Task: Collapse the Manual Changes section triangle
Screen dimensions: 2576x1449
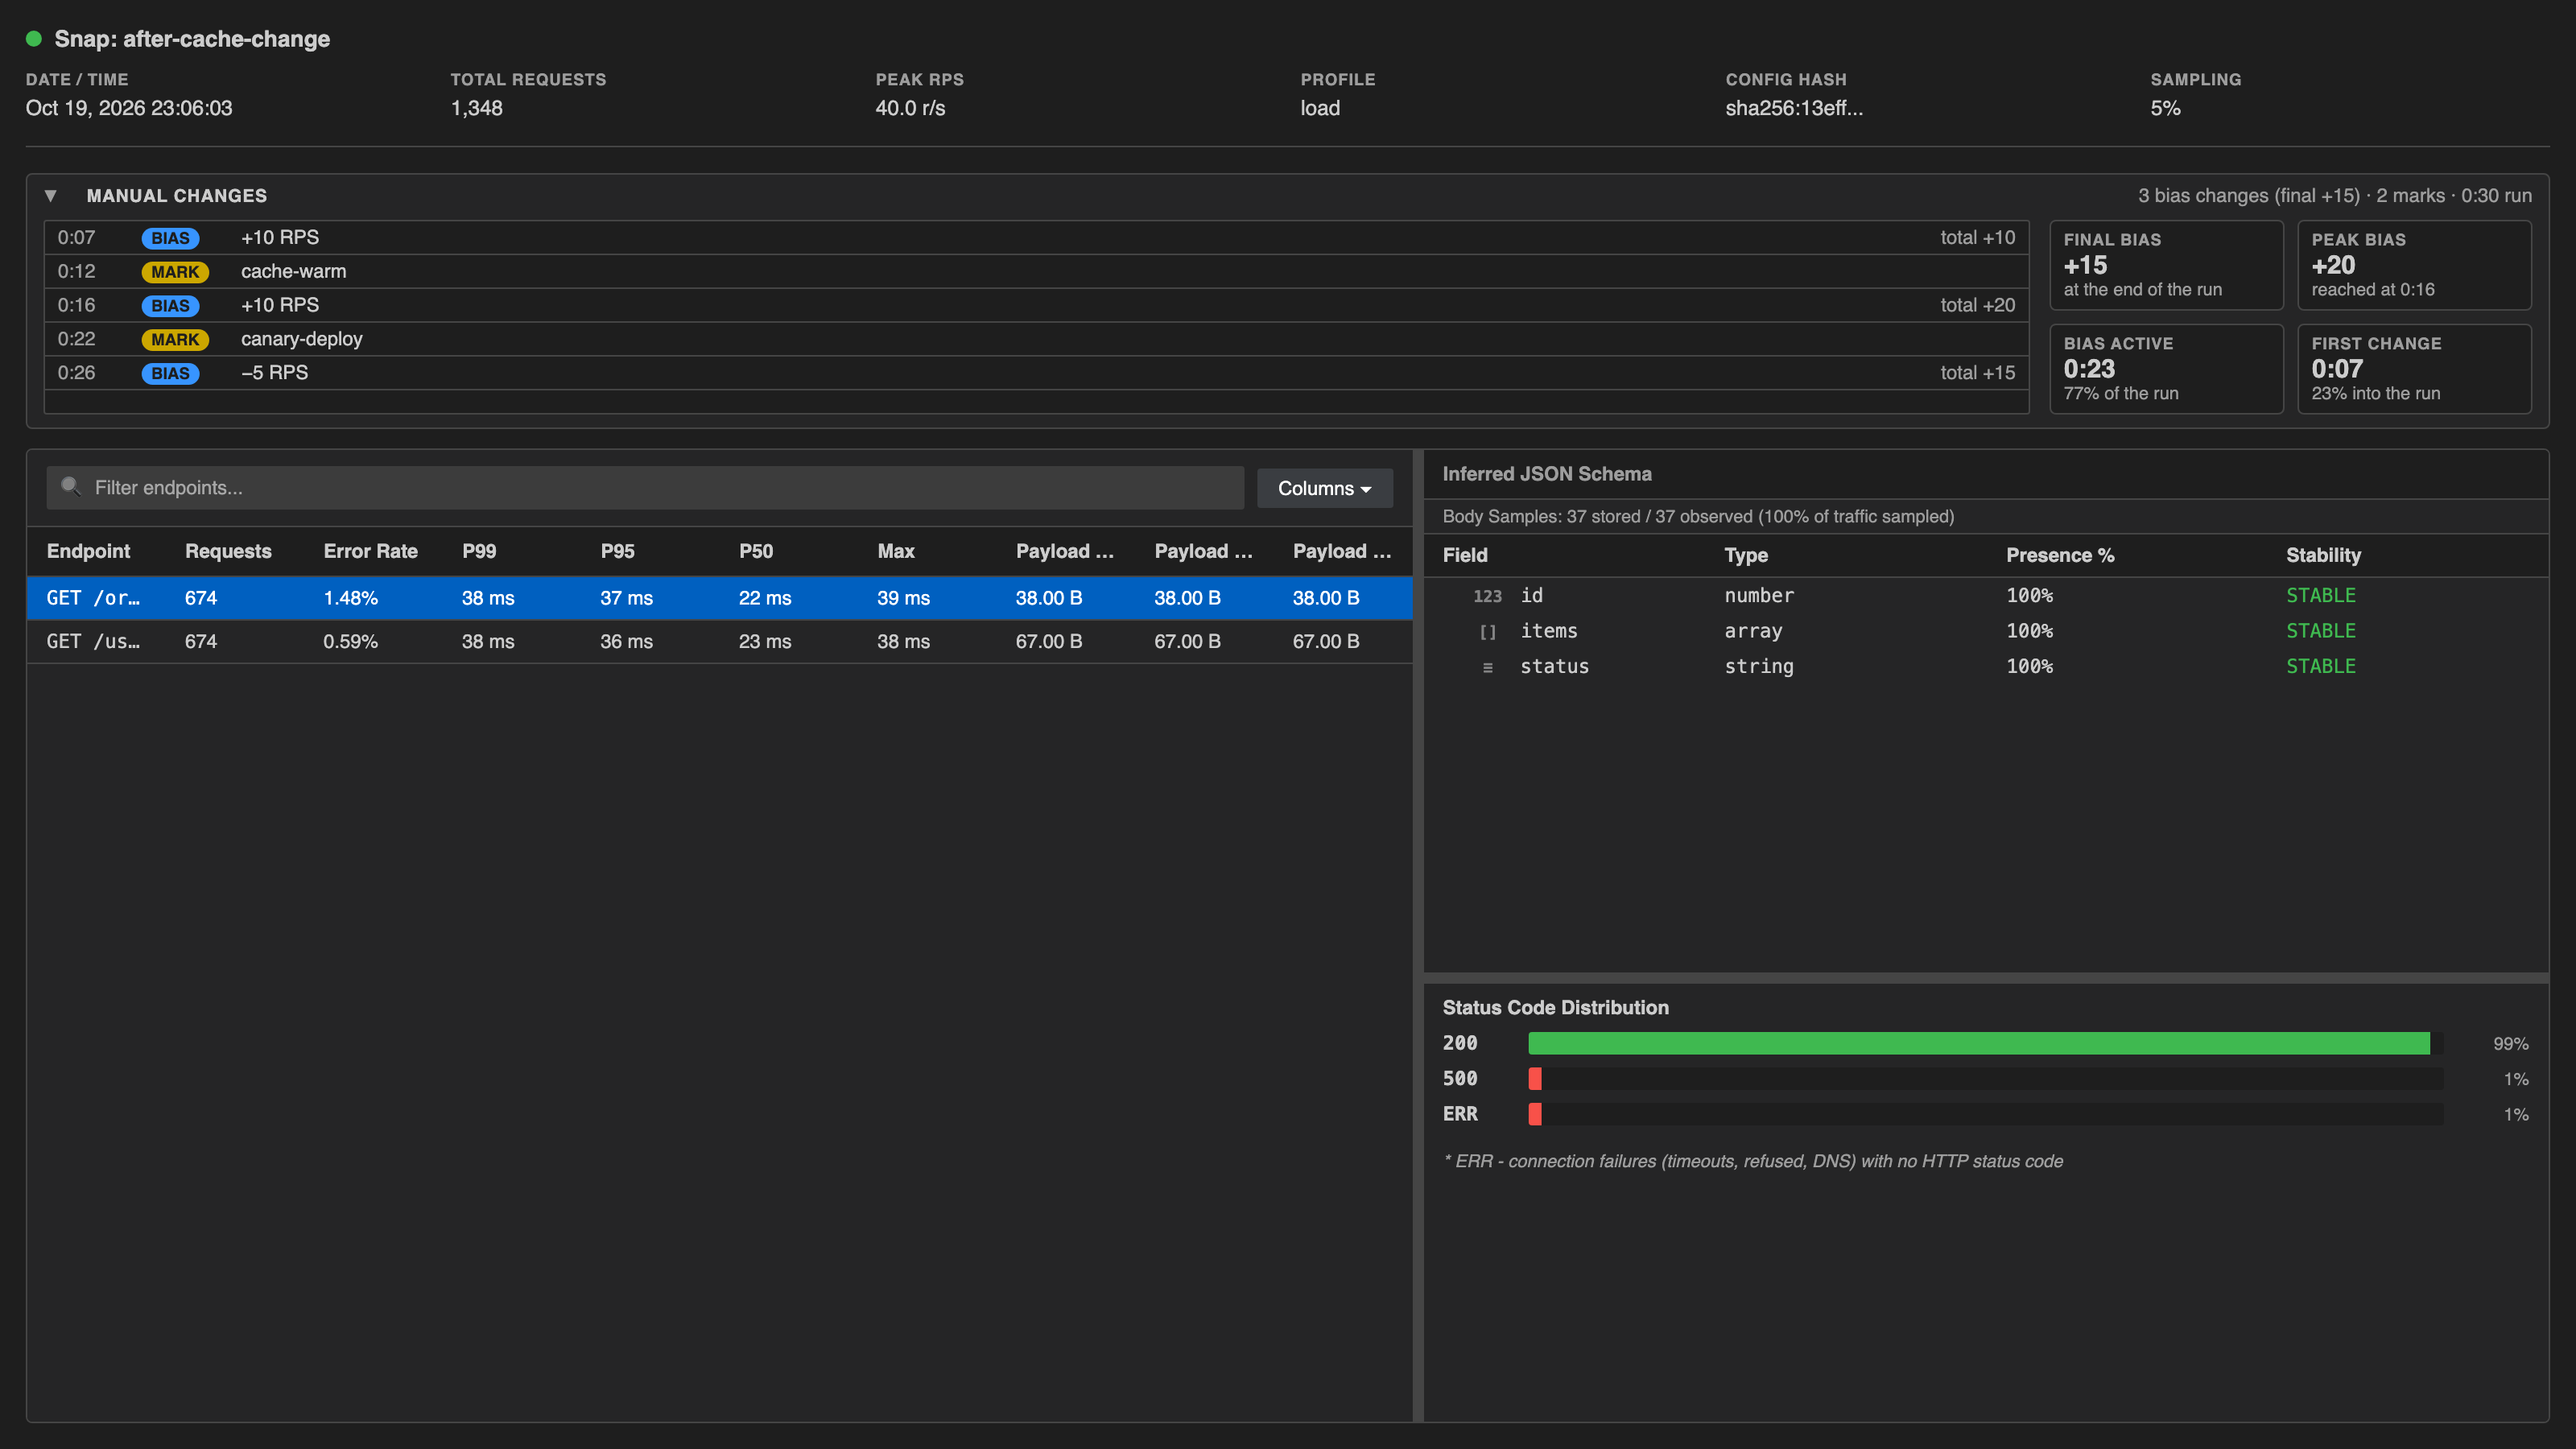Action: pyautogui.click(x=50, y=196)
